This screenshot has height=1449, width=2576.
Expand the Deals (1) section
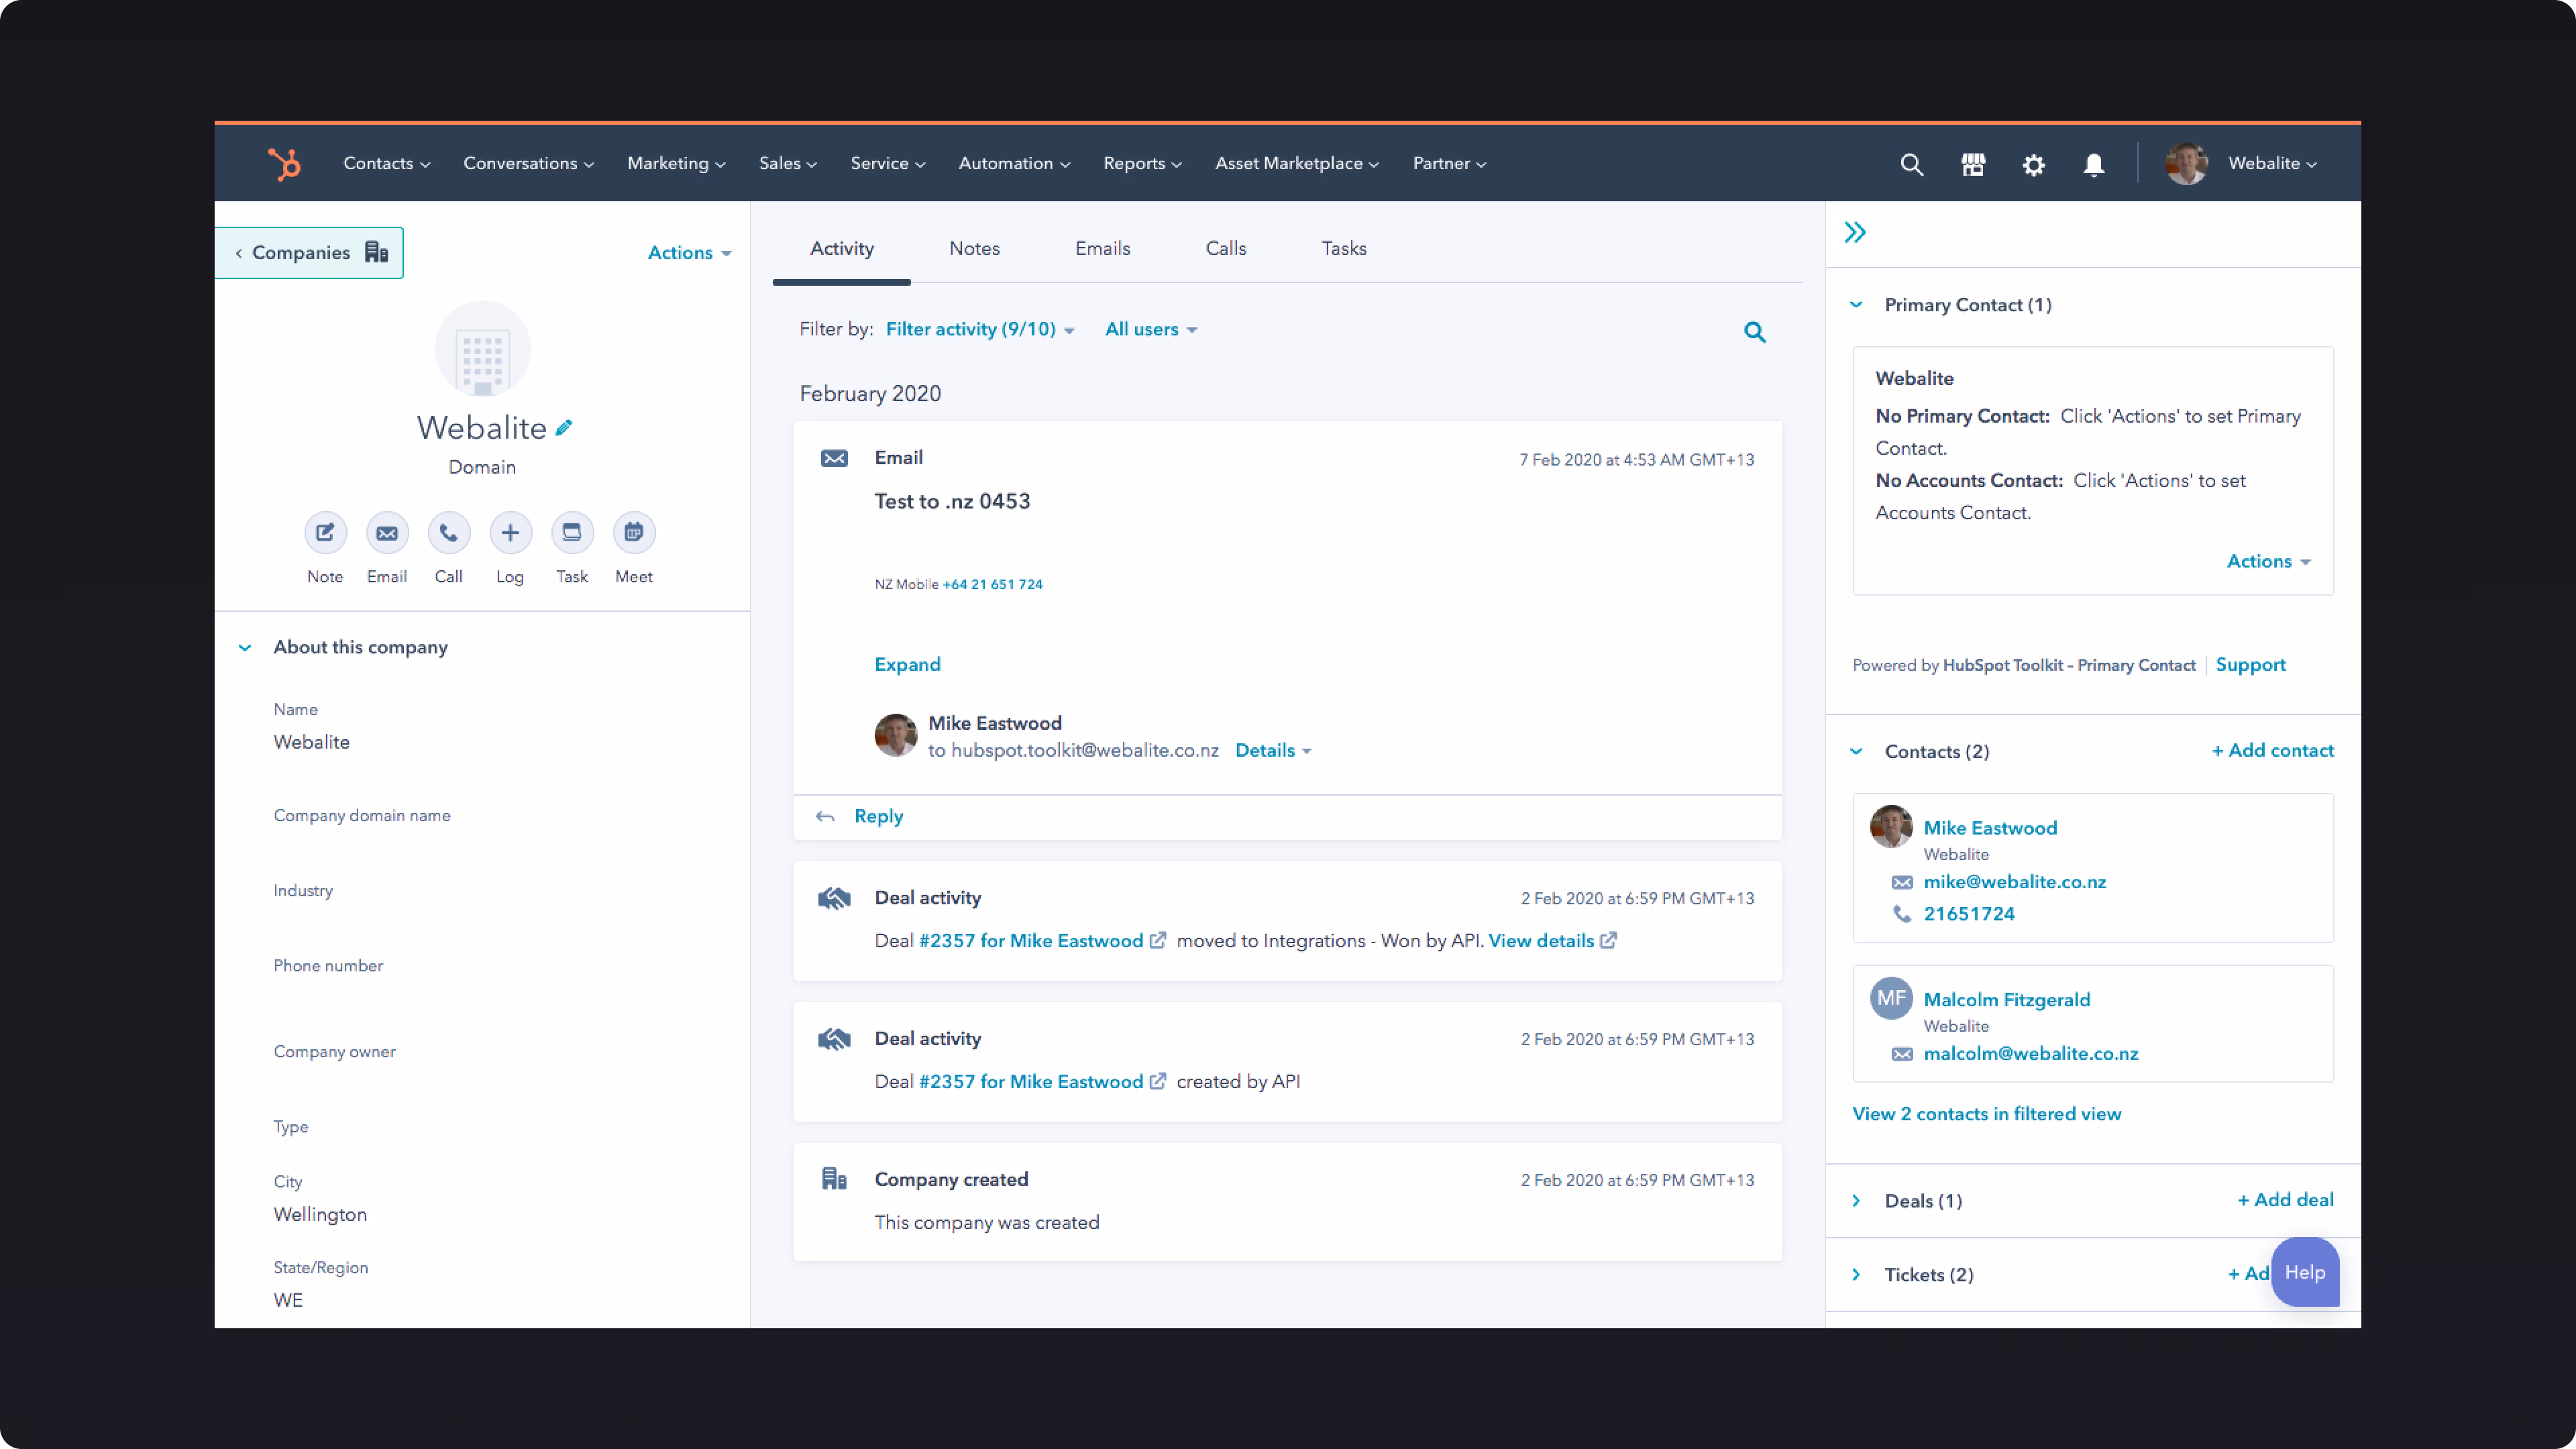(1856, 1201)
